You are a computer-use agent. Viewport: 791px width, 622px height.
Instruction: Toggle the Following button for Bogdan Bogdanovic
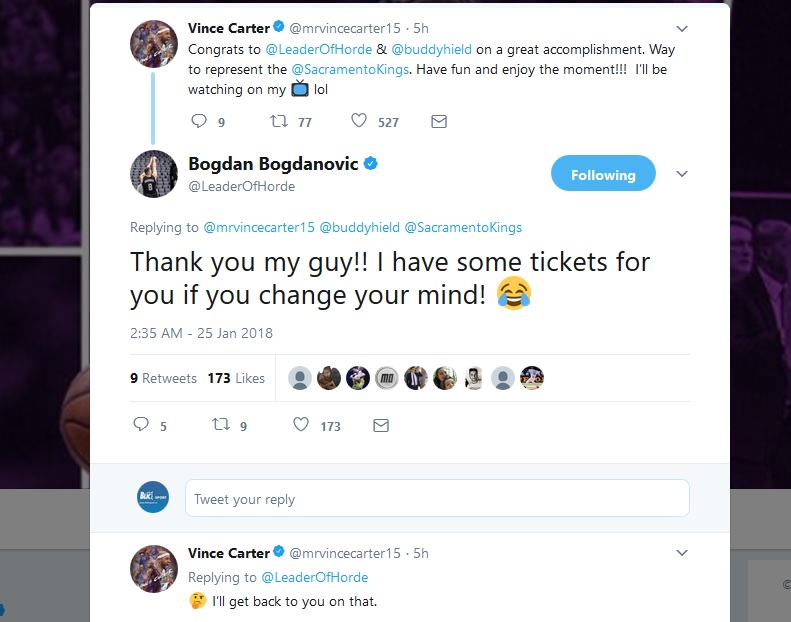coord(603,174)
